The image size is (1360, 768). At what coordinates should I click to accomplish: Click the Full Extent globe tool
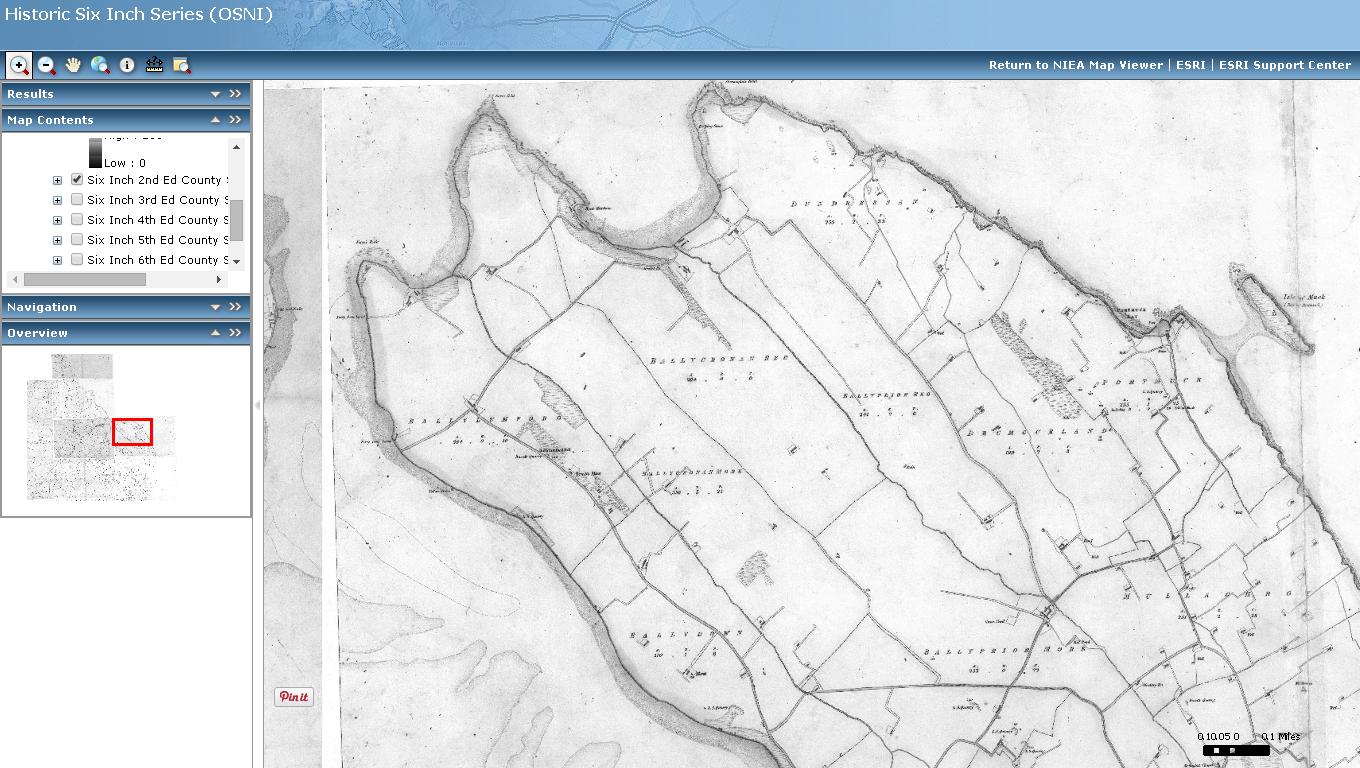(98, 64)
